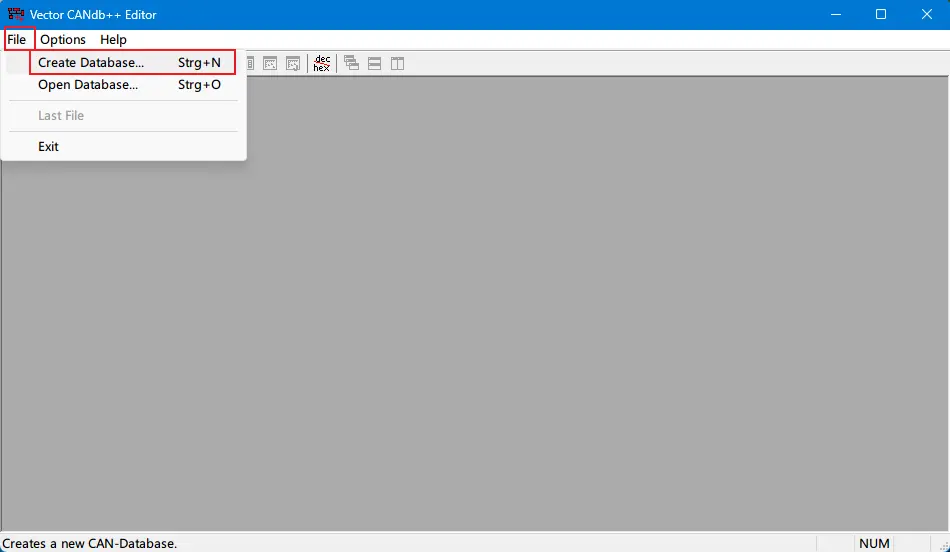
Task: Maximize the CANdb++ Editor window
Action: coord(882,15)
